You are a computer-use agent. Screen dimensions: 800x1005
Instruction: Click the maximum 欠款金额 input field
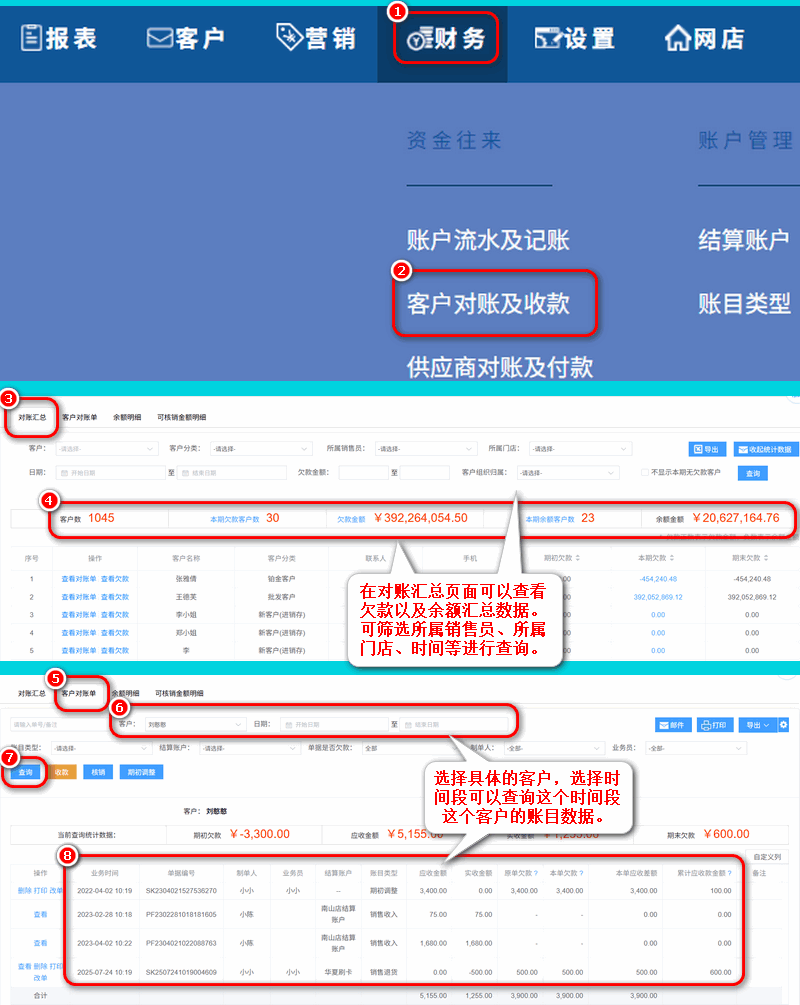(x=424, y=473)
